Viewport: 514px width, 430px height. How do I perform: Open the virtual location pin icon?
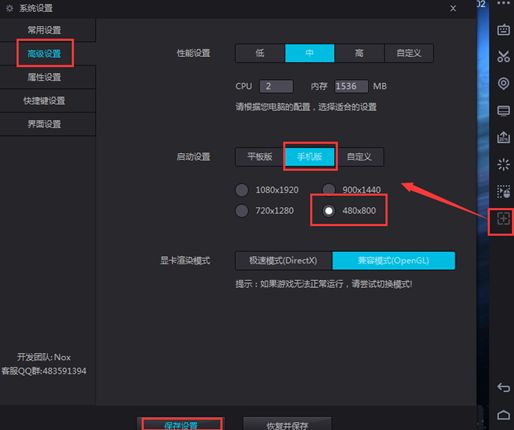[x=503, y=83]
